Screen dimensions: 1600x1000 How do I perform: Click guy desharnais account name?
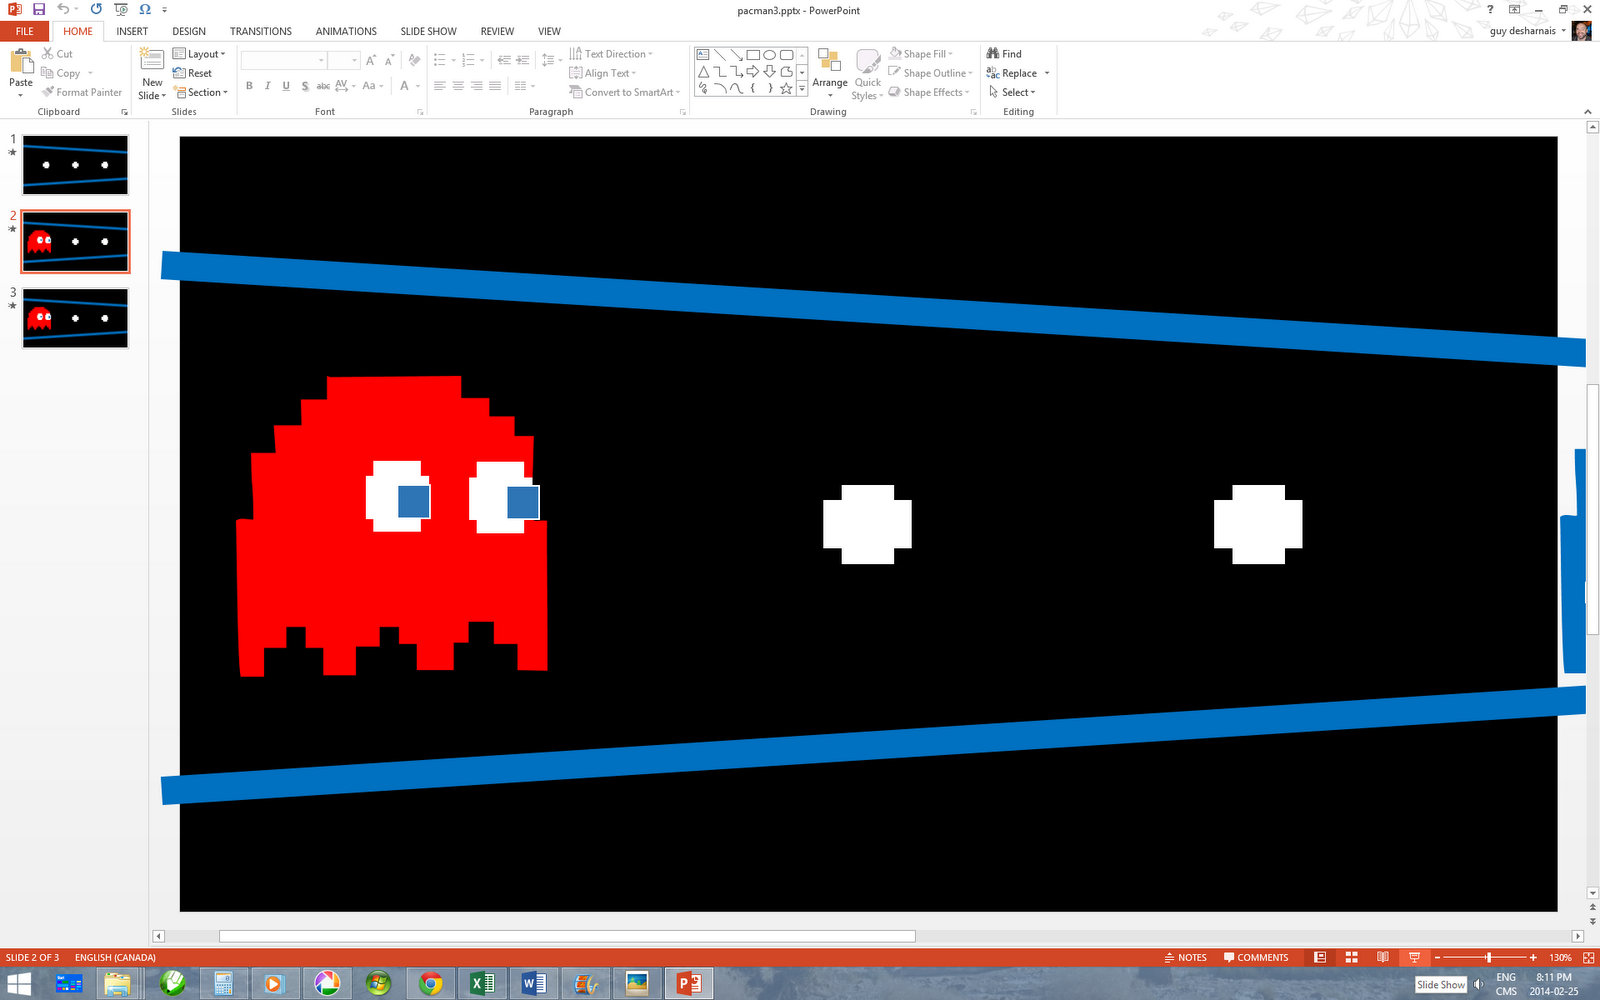tap(1523, 31)
